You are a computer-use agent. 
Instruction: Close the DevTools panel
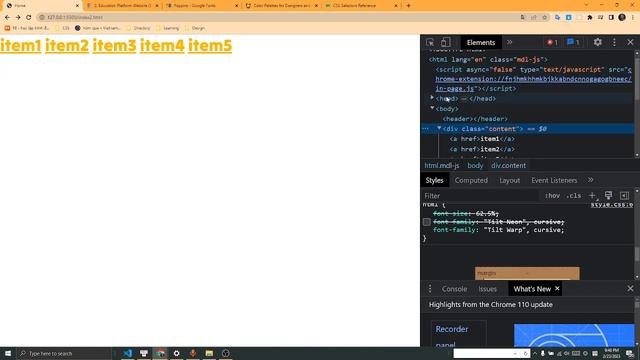pyautogui.click(x=630, y=42)
